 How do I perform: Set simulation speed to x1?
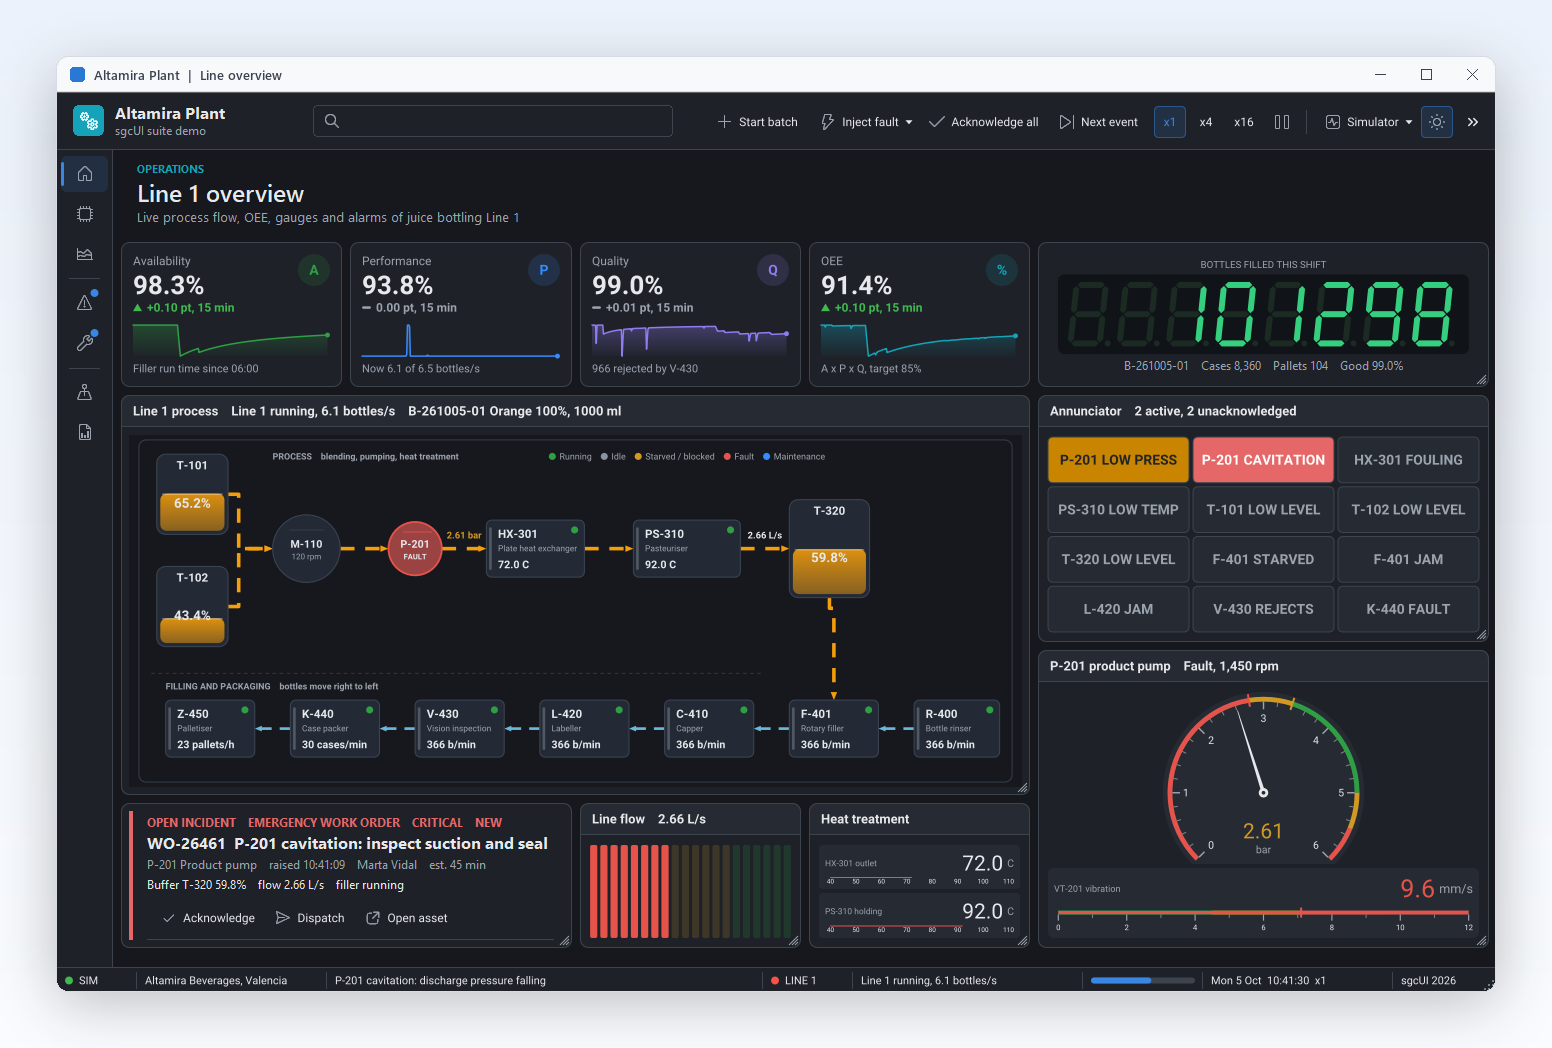tap(1169, 122)
